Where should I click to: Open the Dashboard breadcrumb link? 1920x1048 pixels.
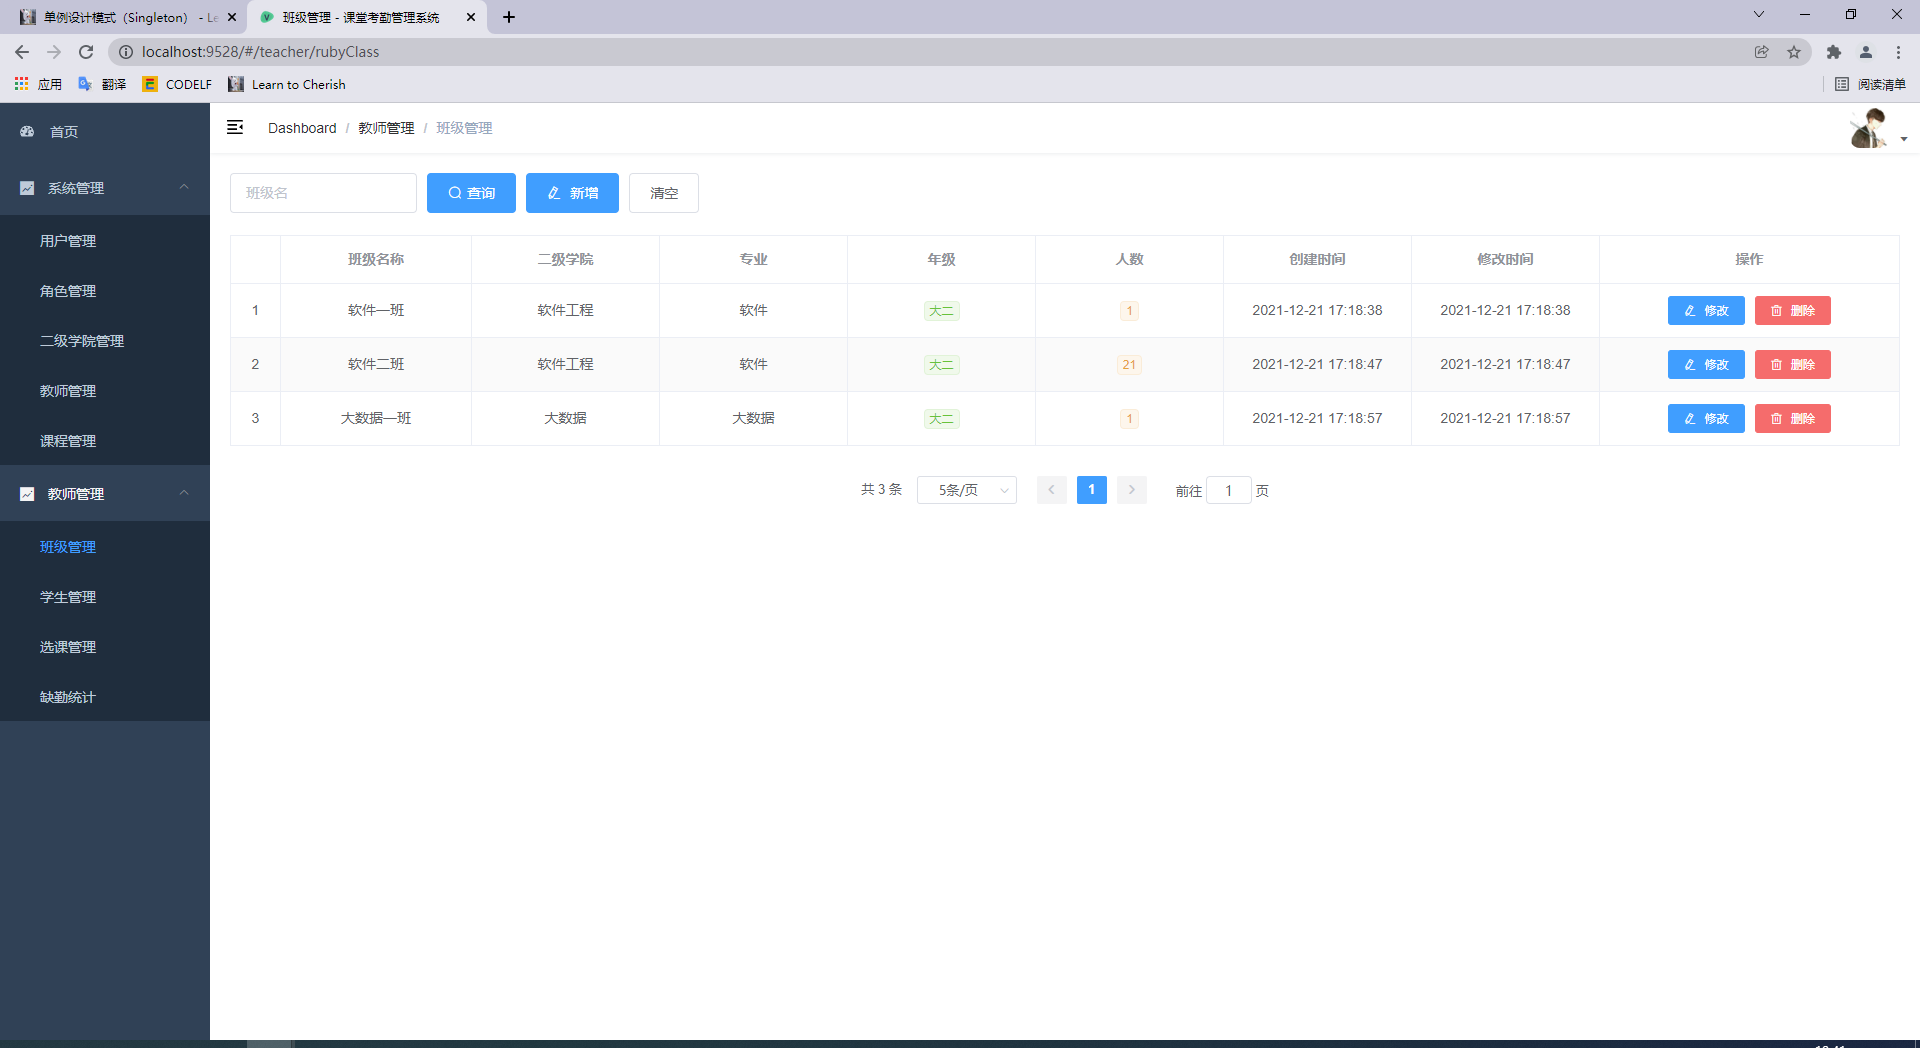pyautogui.click(x=302, y=128)
